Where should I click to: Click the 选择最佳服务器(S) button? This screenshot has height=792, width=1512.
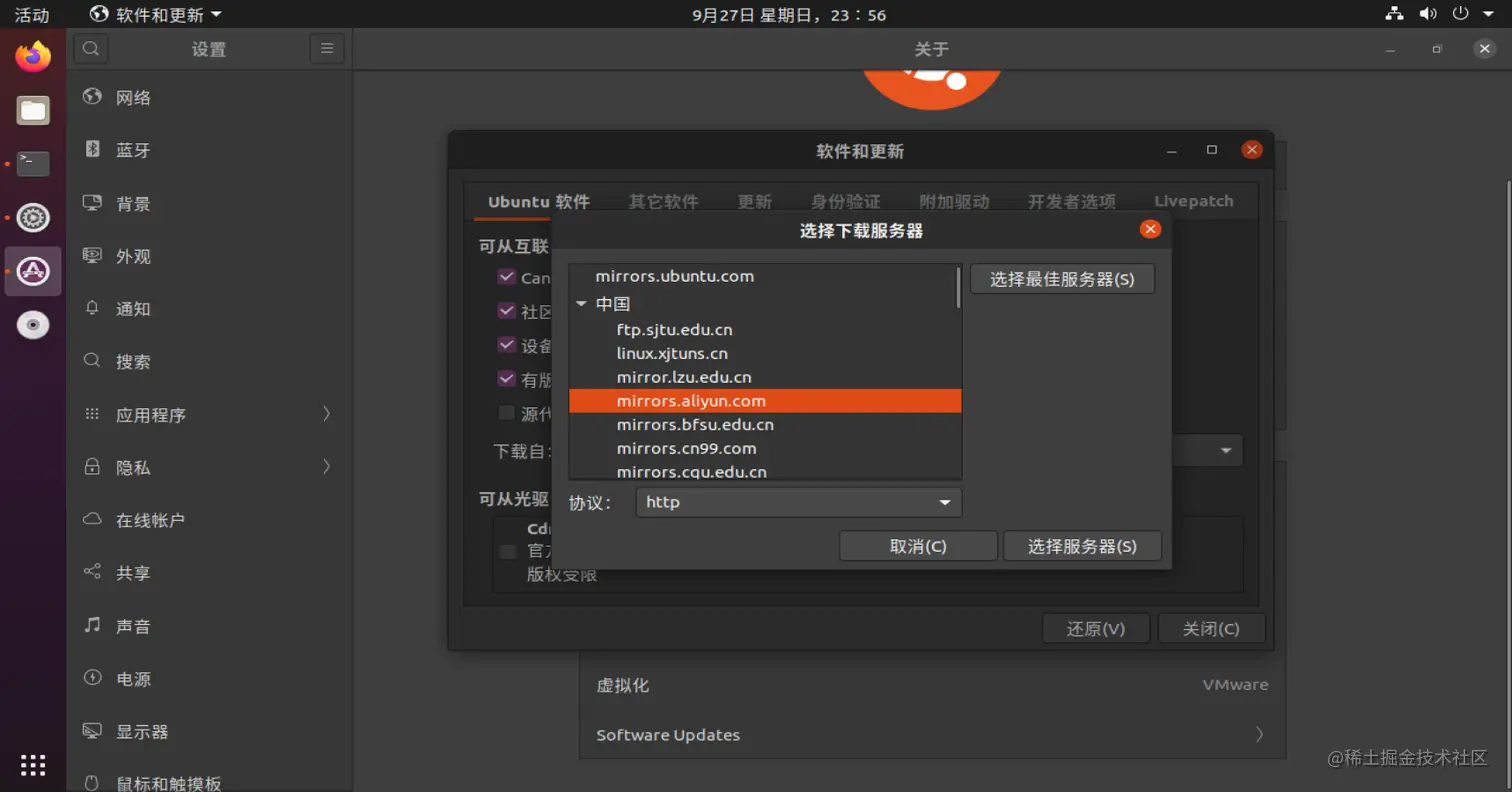pos(1062,279)
